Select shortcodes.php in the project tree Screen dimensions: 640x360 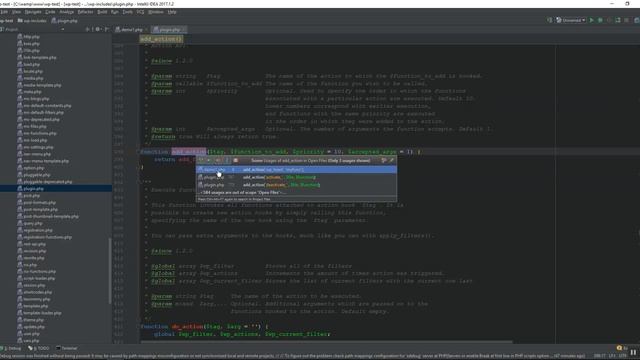pyautogui.click(x=35, y=292)
